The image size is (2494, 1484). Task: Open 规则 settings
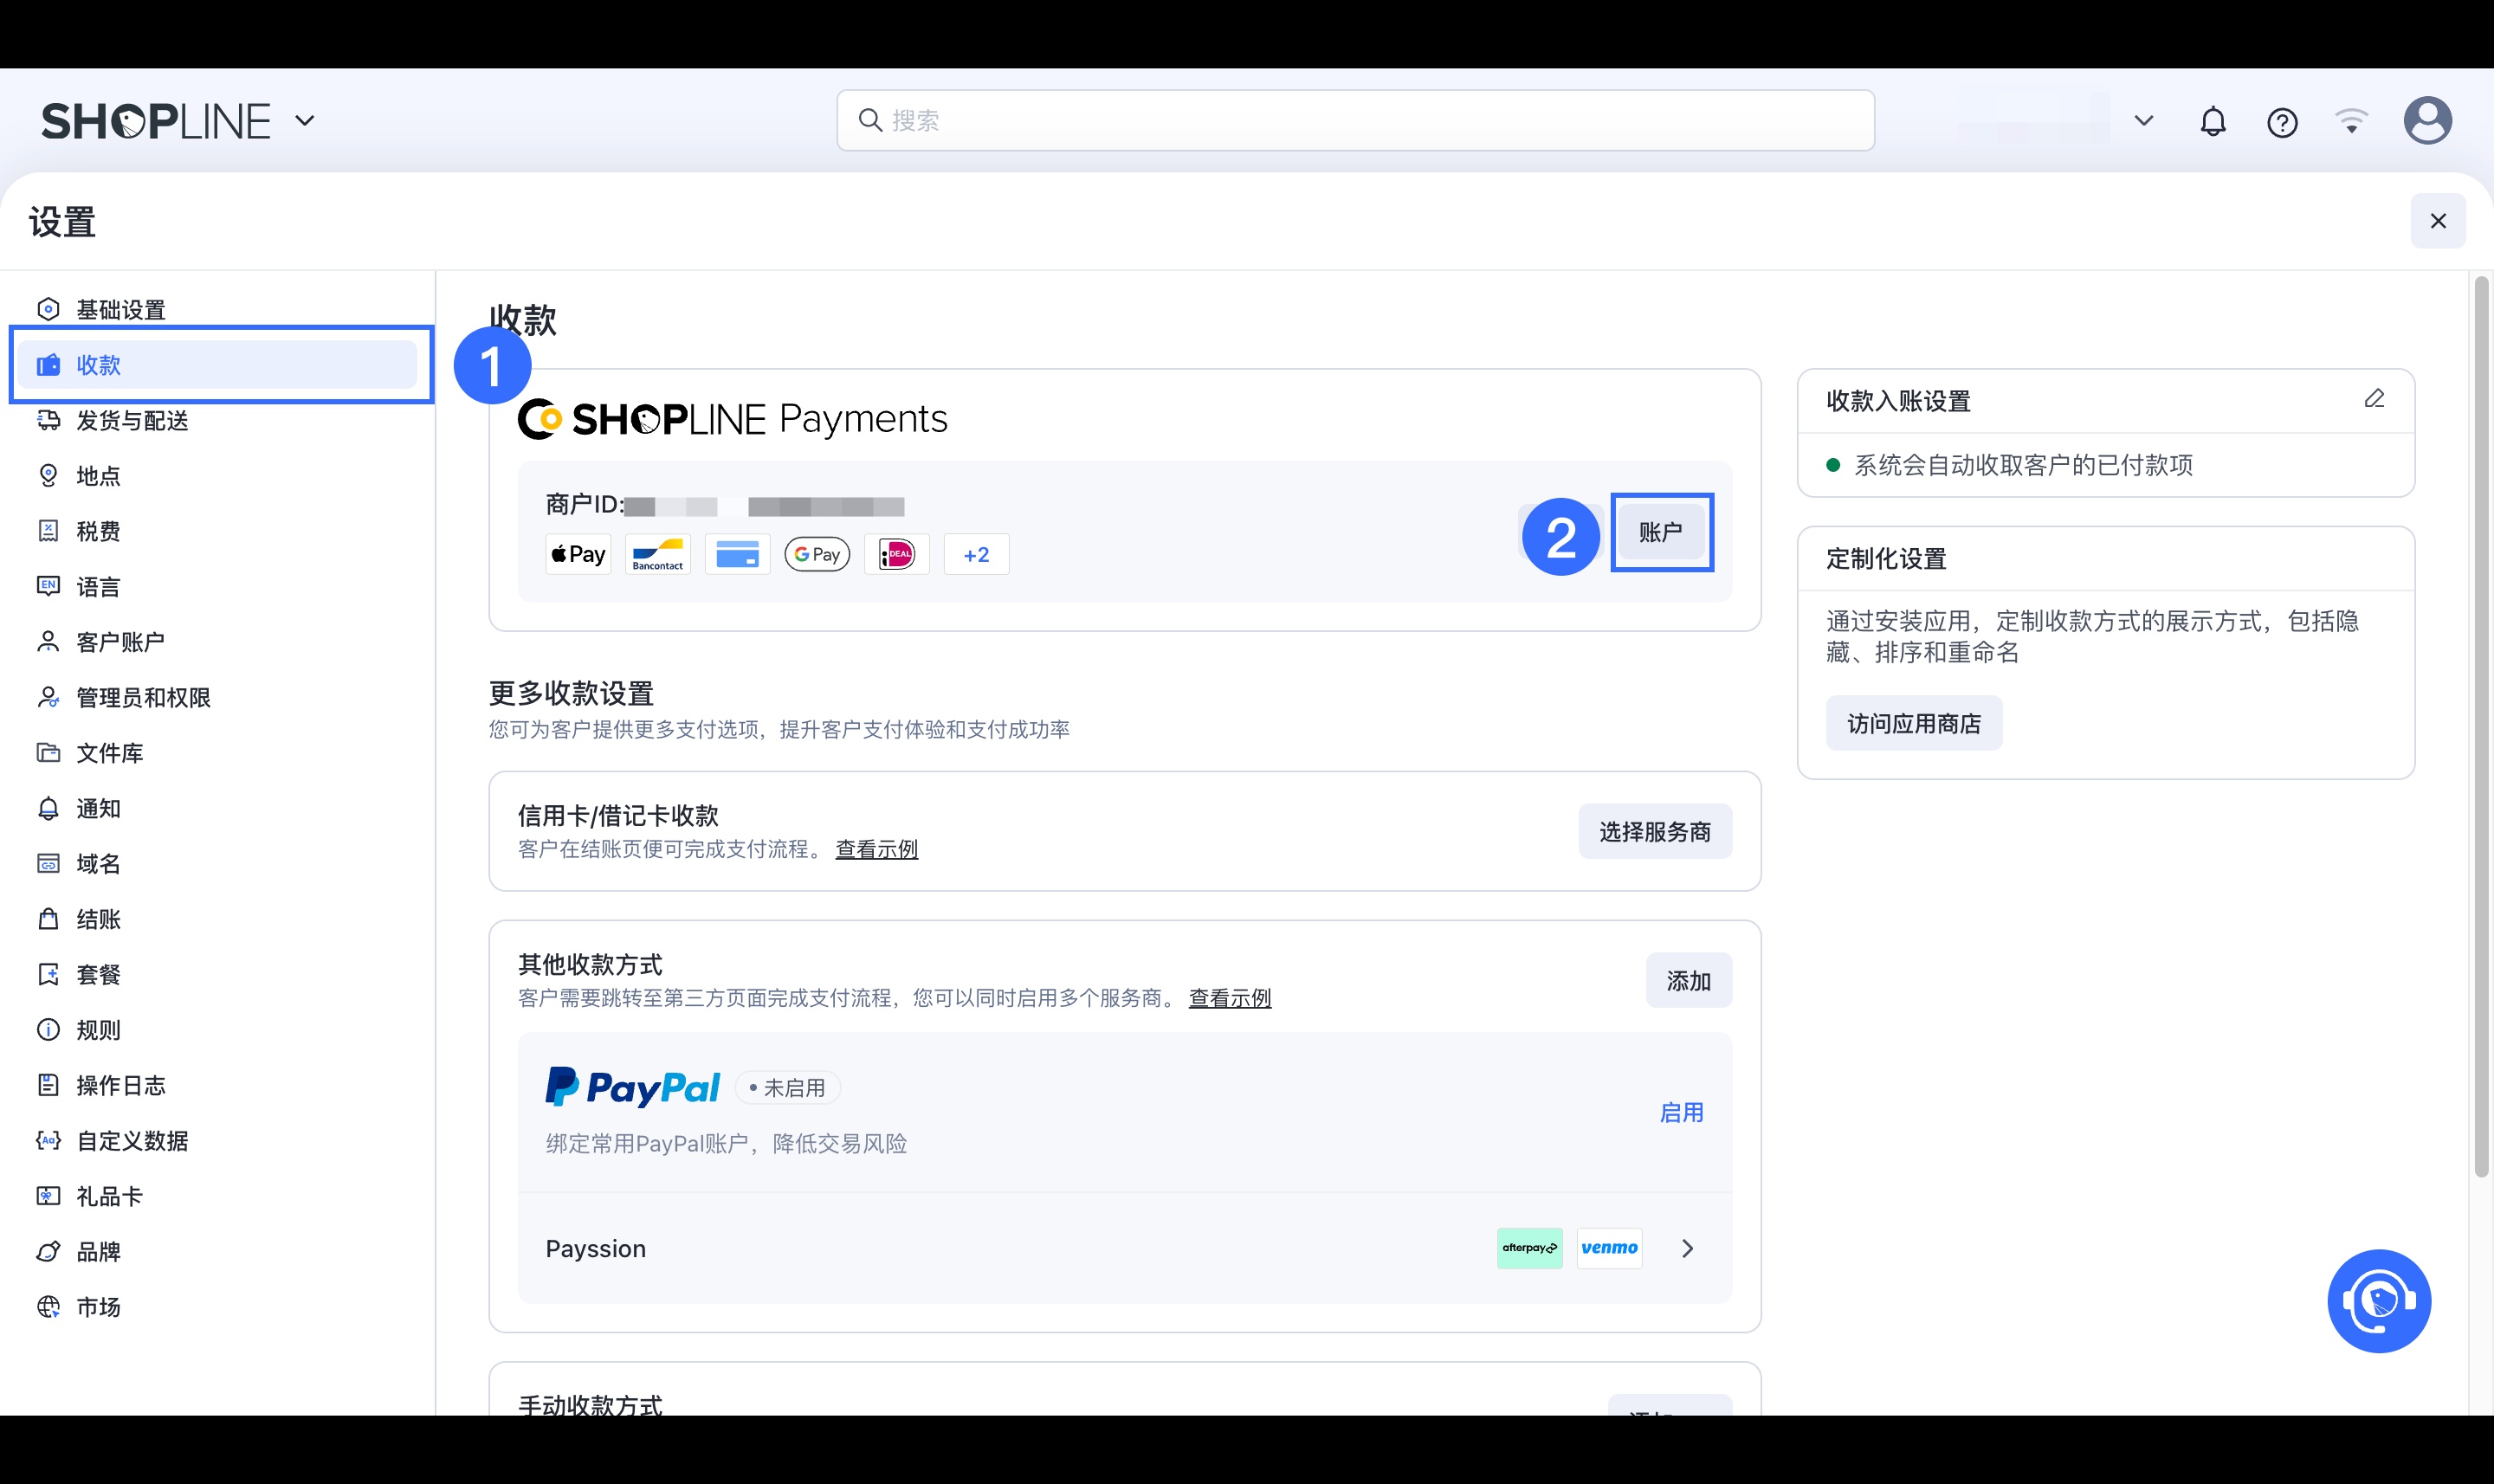pos(218,1029)
